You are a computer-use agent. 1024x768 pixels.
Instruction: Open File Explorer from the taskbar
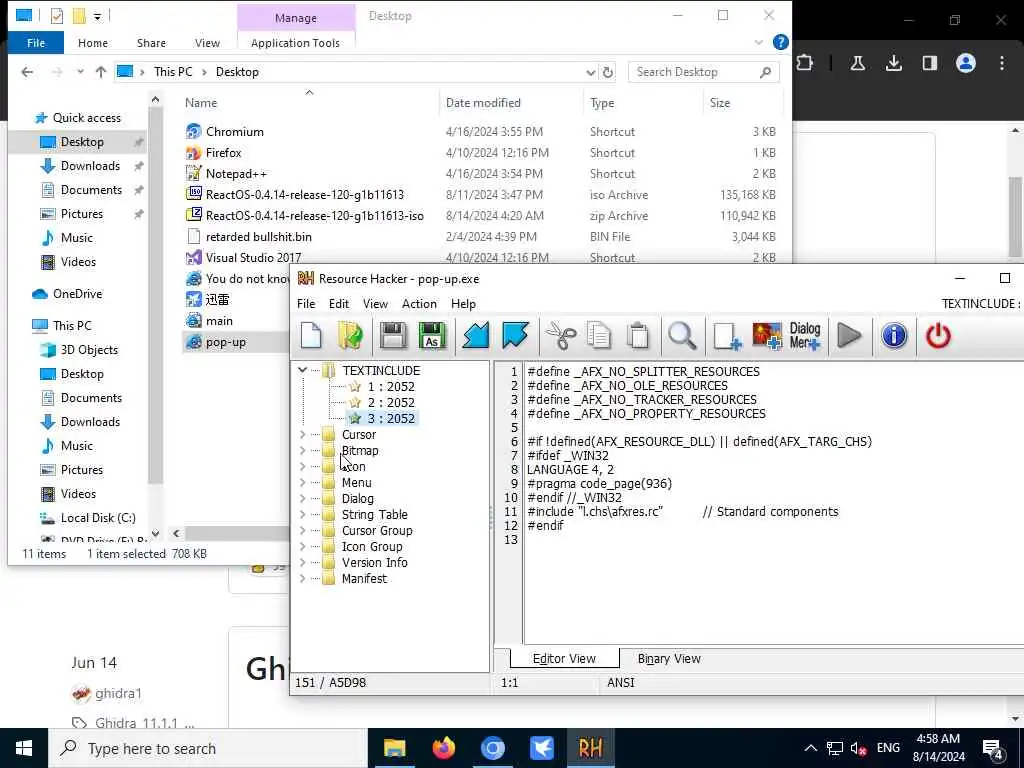[x=394, y=748]
